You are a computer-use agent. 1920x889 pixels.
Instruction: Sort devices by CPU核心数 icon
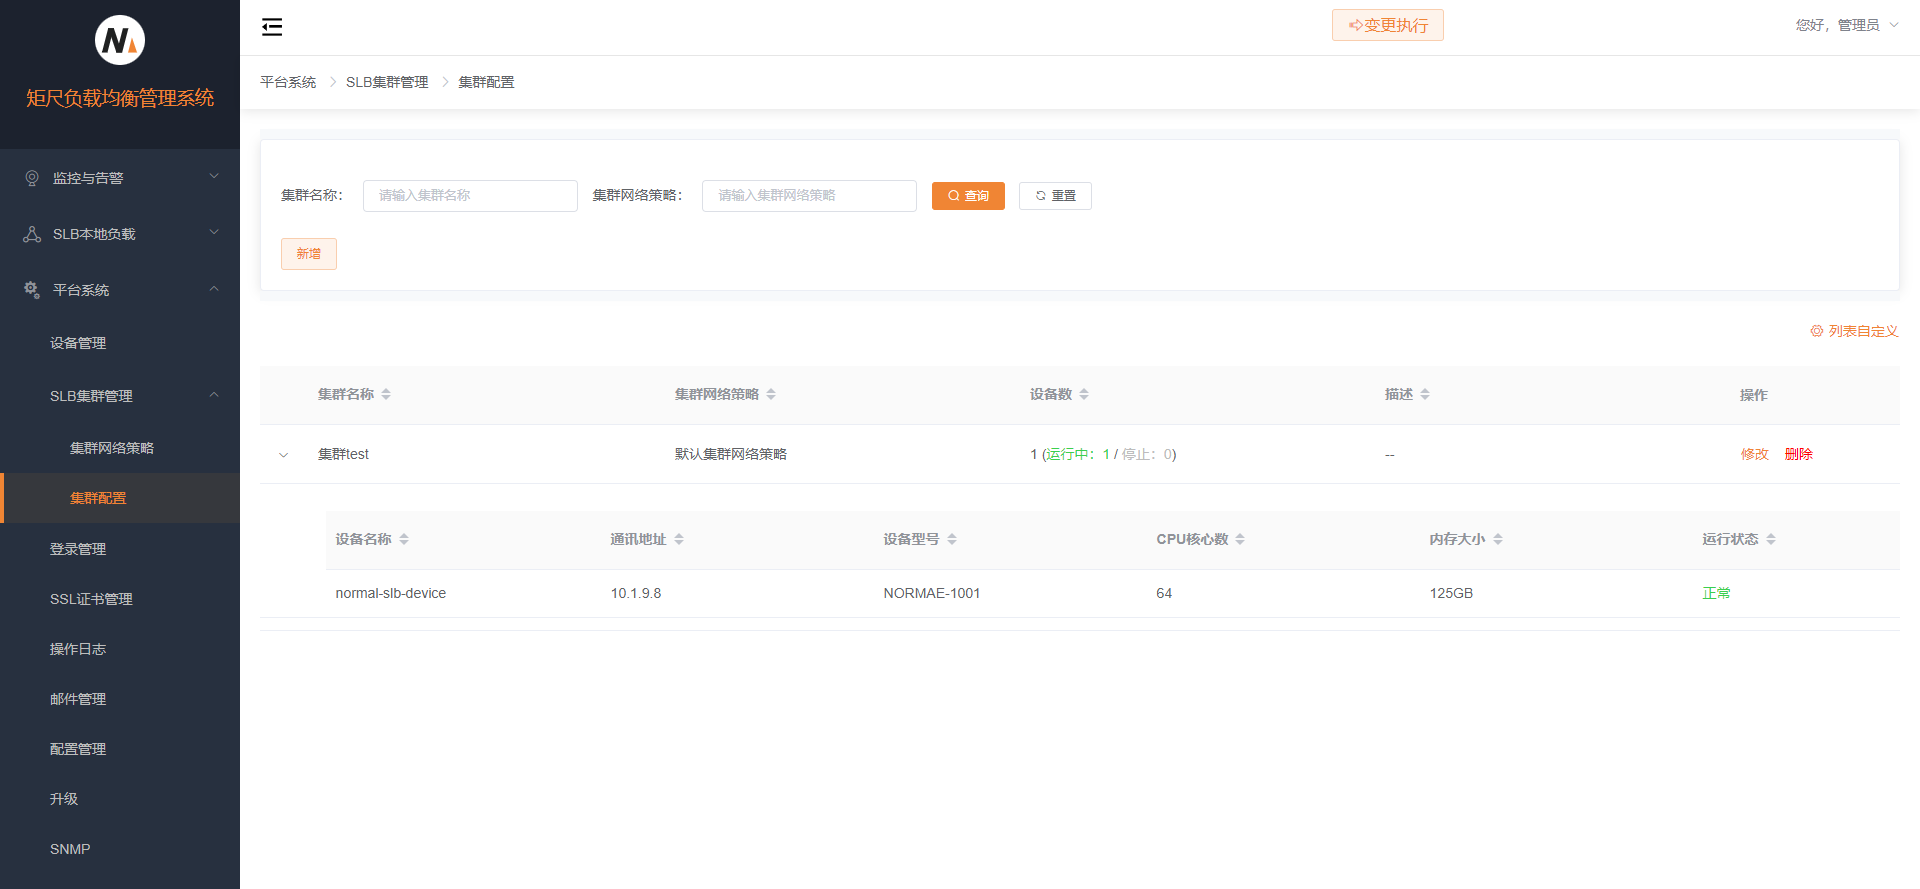[x=1240, y=540]
